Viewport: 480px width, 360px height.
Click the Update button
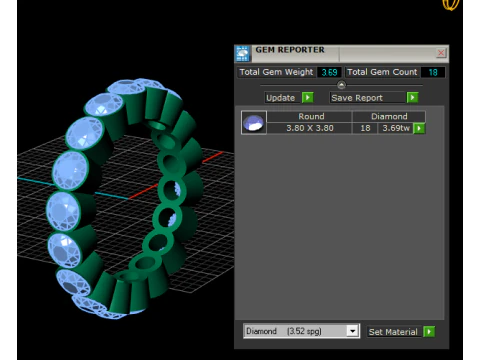[x=281, y=98]
